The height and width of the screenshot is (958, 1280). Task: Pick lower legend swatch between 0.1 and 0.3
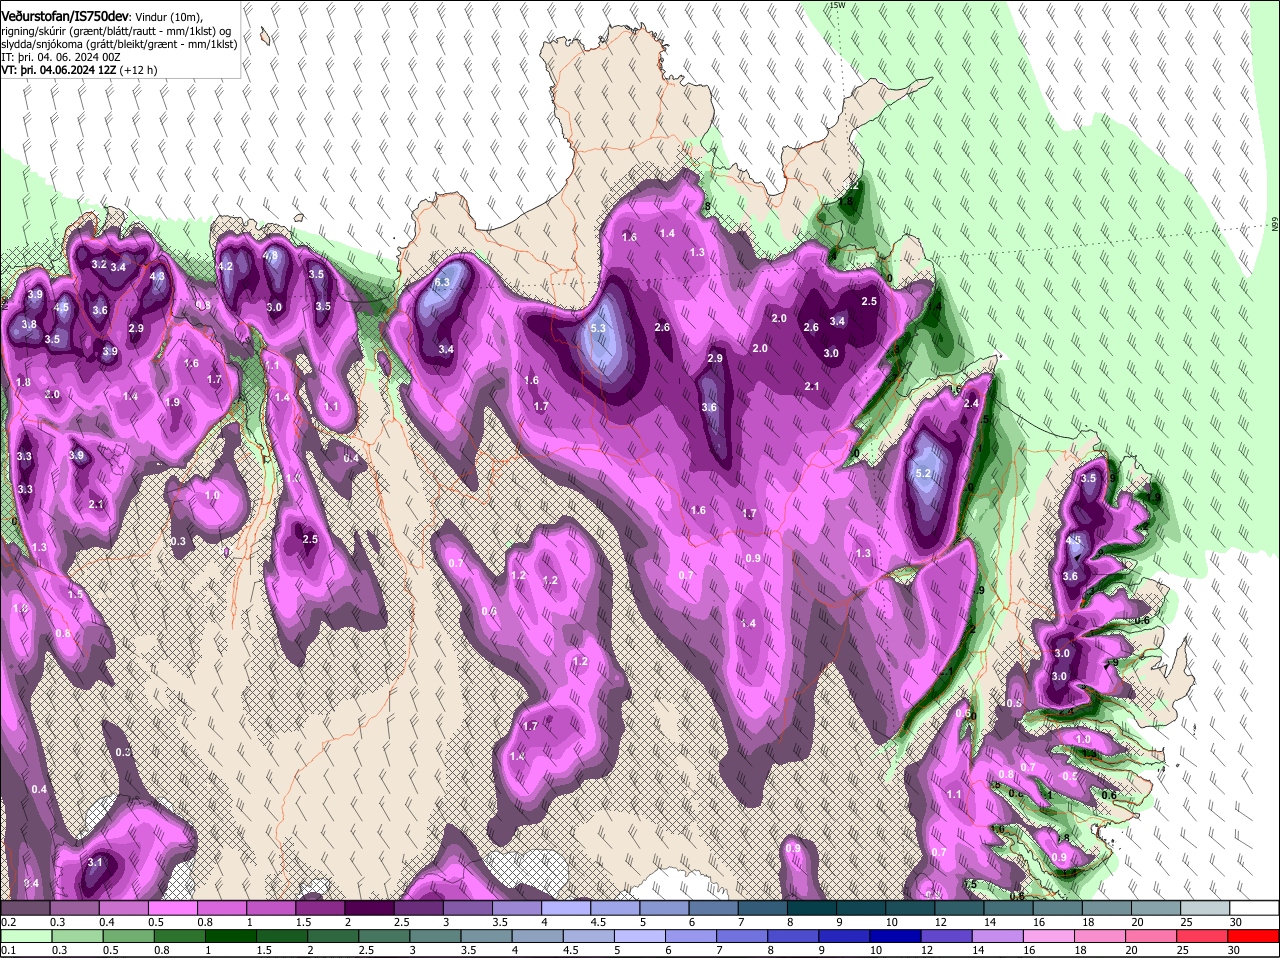[x=29, y=936]
